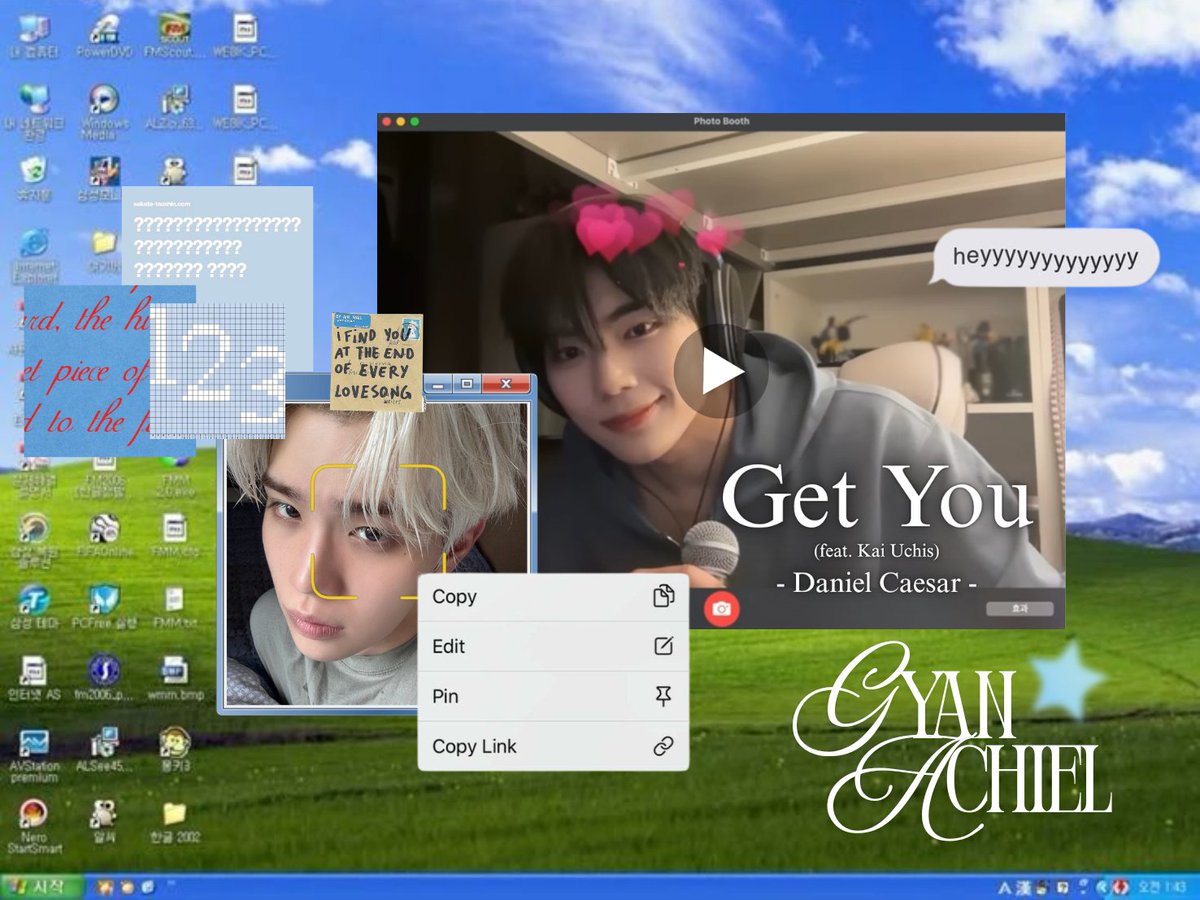Click the copy icon in the context menu
Viewport: 1200px width, 900px height.
pyautogui.click(x=663, y=597)
